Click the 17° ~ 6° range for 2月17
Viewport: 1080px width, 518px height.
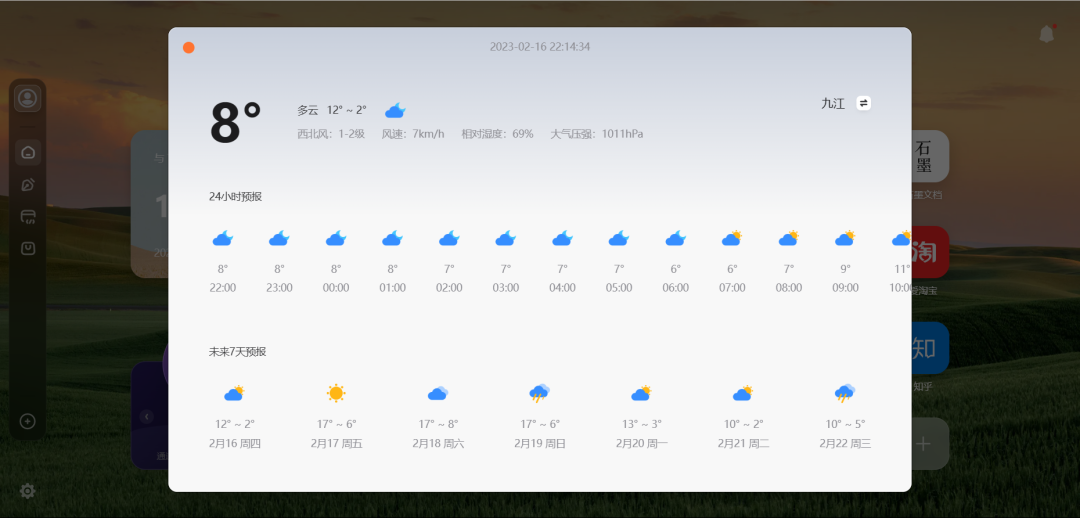pyautogui.click(x=336, y=424)
